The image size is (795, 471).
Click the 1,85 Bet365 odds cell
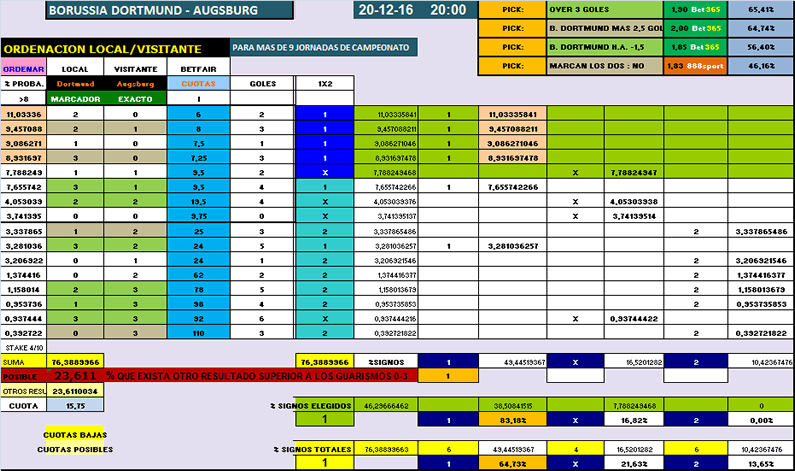696,47
